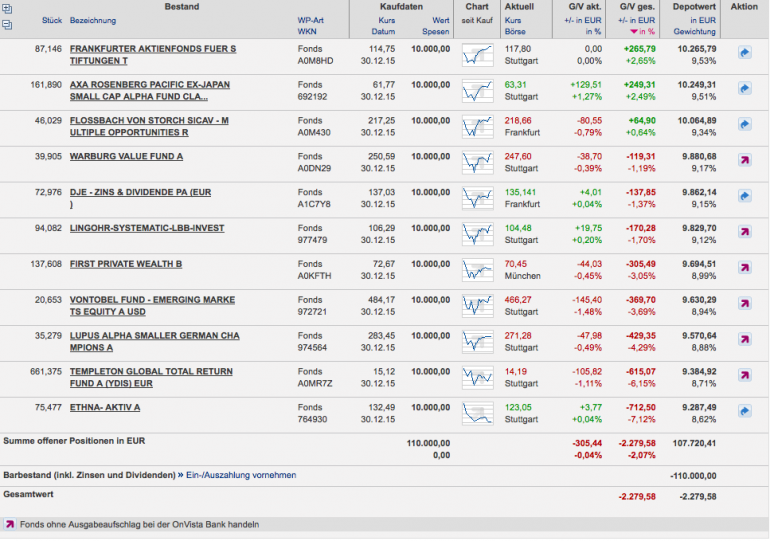
Task: Click blue action arrow for DJE Zins & Dividende
Action: [x=745, y=196]
